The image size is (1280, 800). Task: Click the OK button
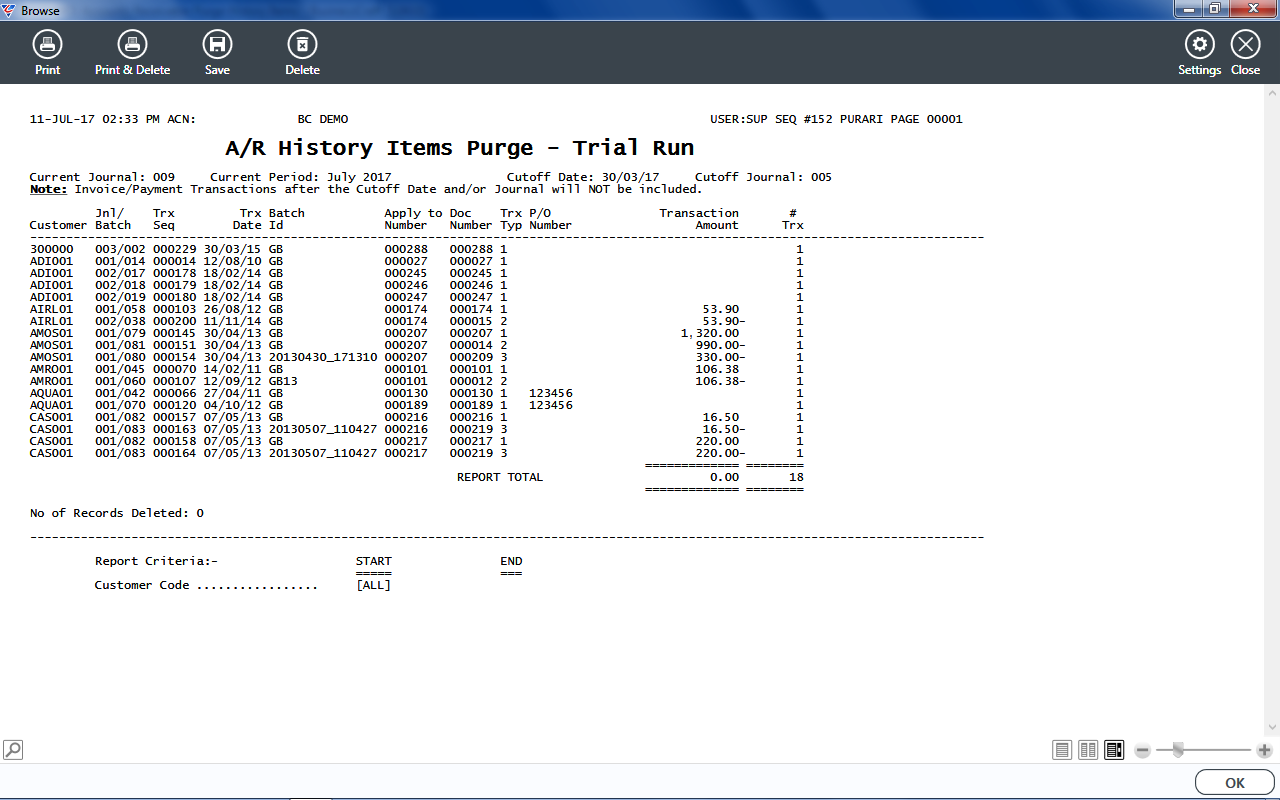tap(1234, 783)
